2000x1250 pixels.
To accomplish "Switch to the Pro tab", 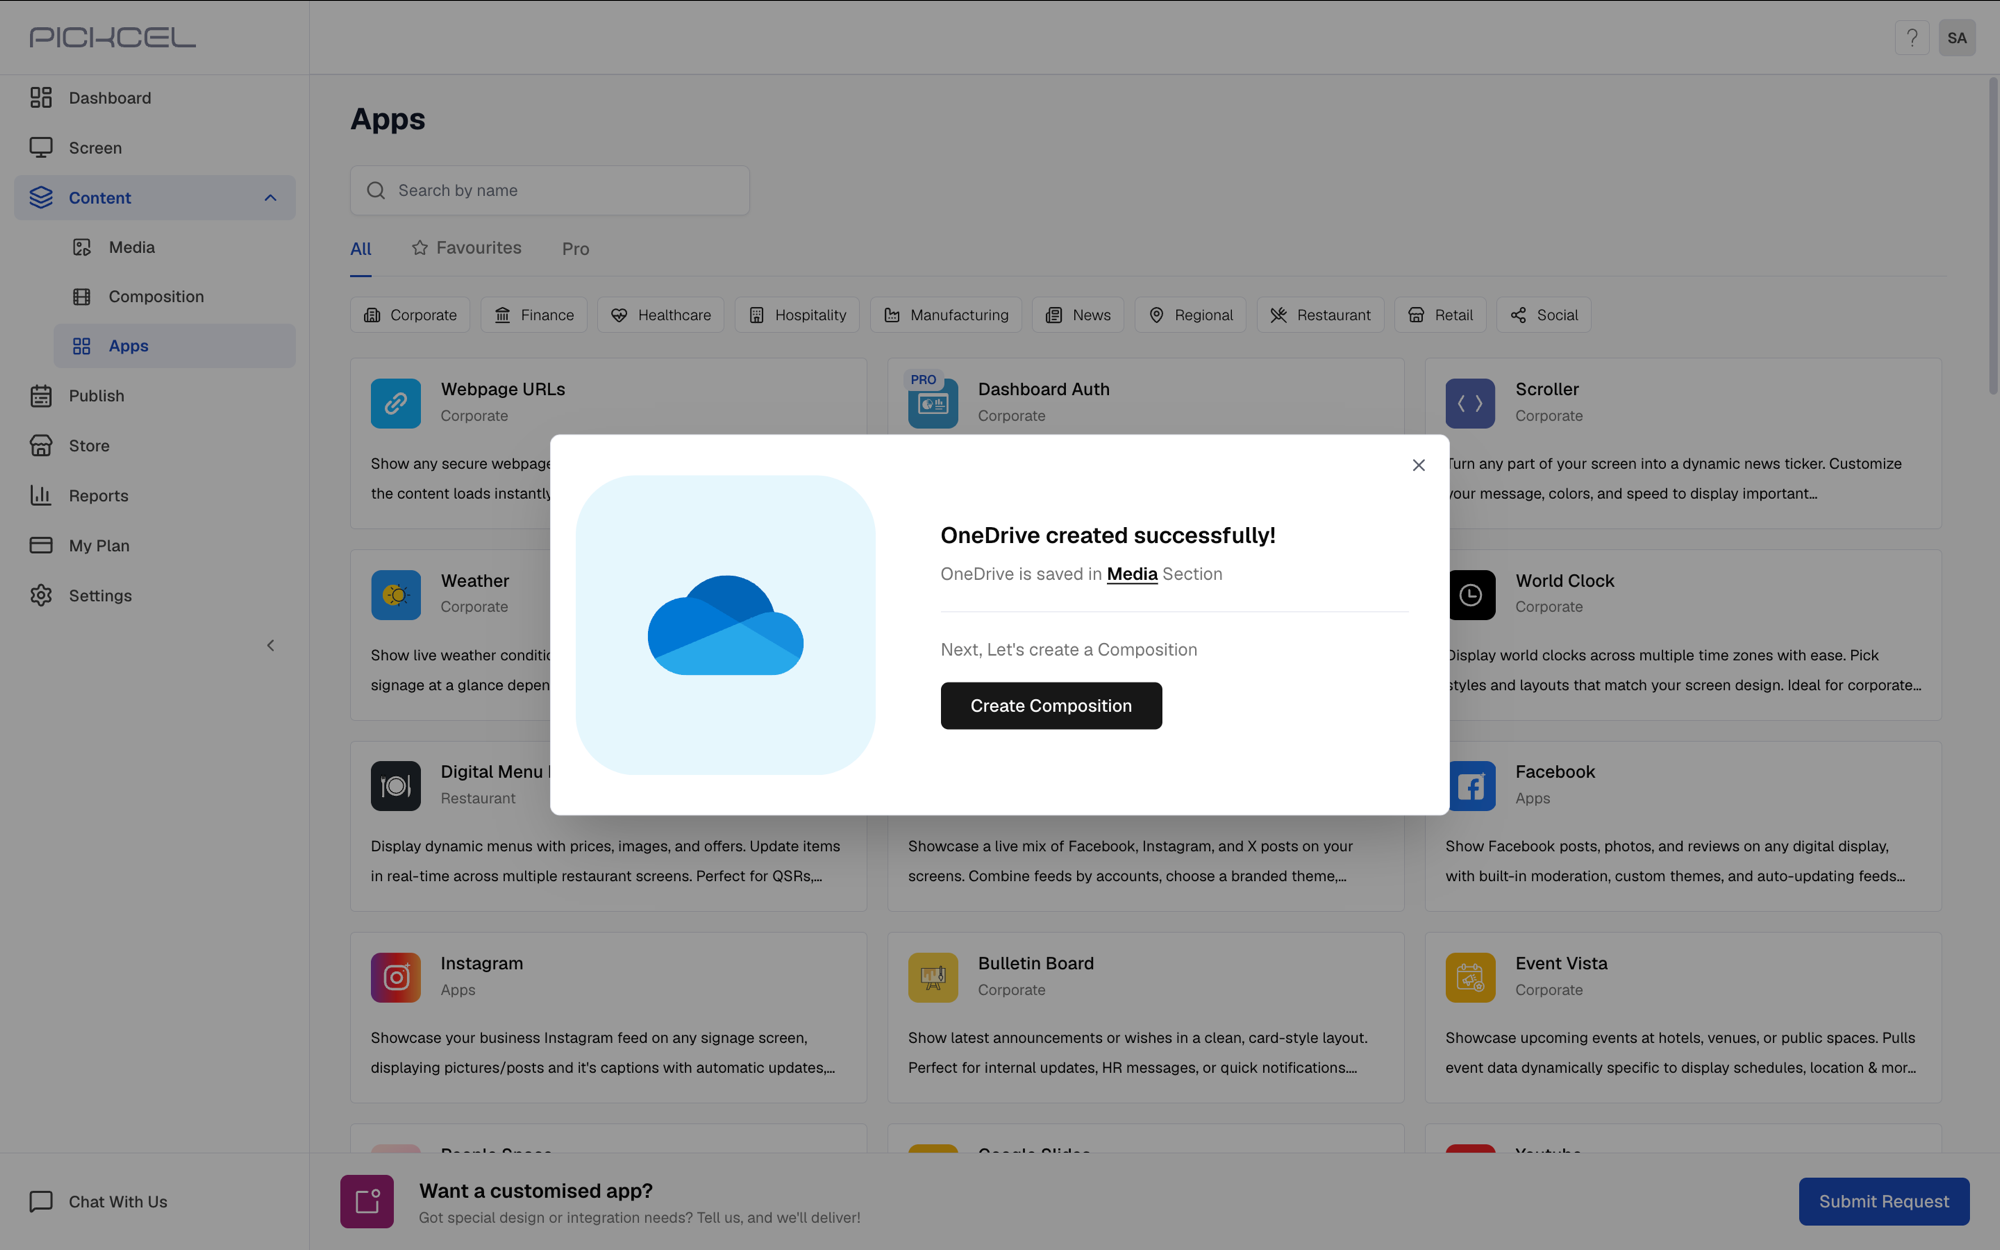I will coord(575,249).
